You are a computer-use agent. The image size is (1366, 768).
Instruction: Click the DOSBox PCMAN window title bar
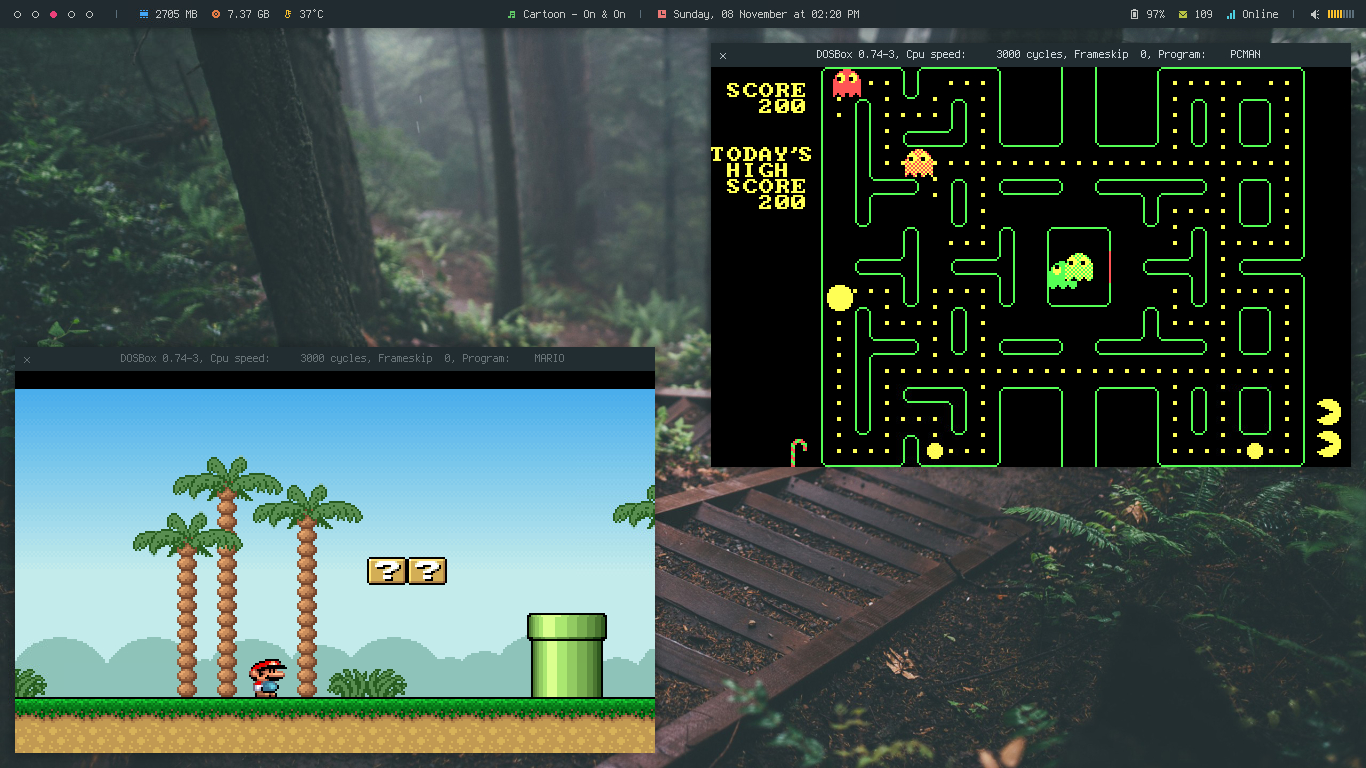tap(1030, 55)
